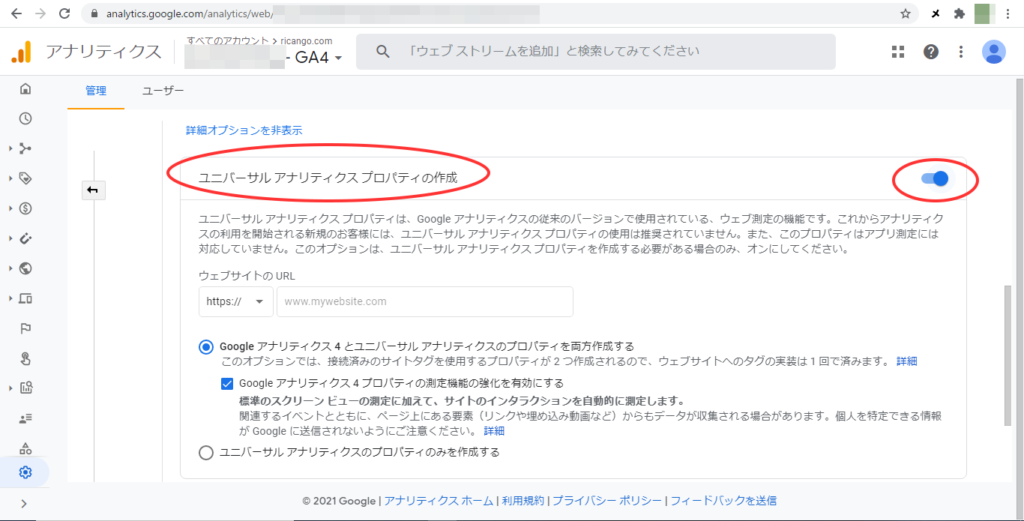Click the search magnifier icon

(383, 52)
